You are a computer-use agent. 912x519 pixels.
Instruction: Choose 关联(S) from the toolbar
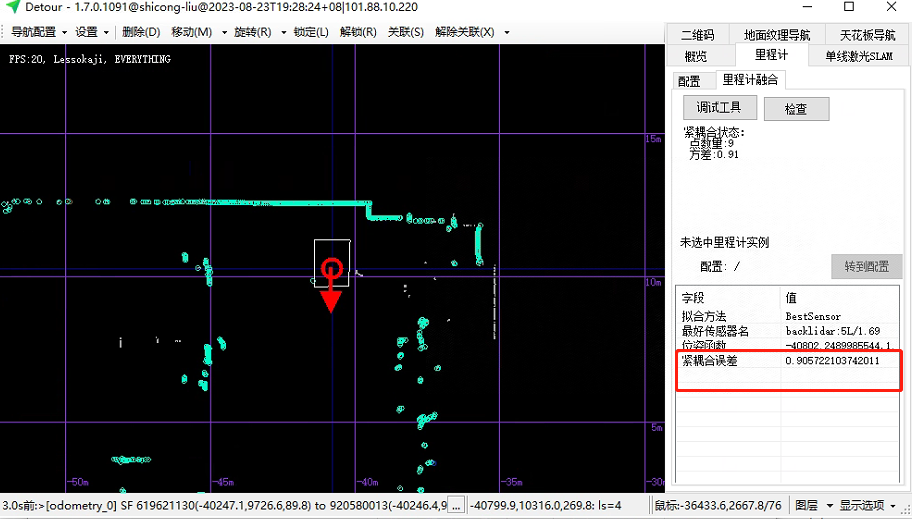(405, 32)
